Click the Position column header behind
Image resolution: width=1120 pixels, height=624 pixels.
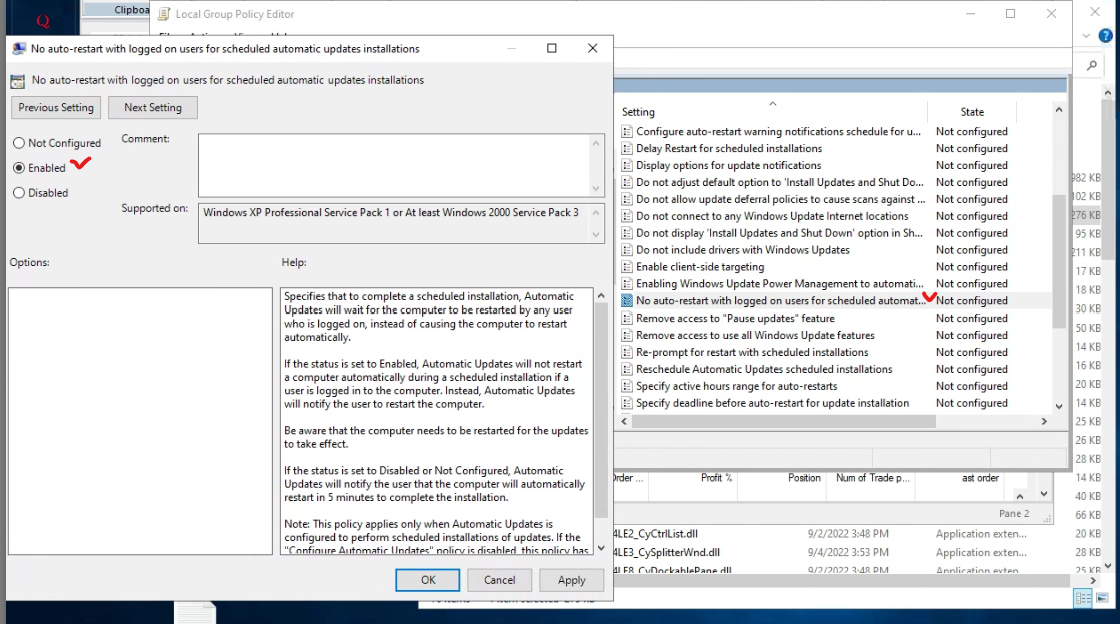(804, 478)
